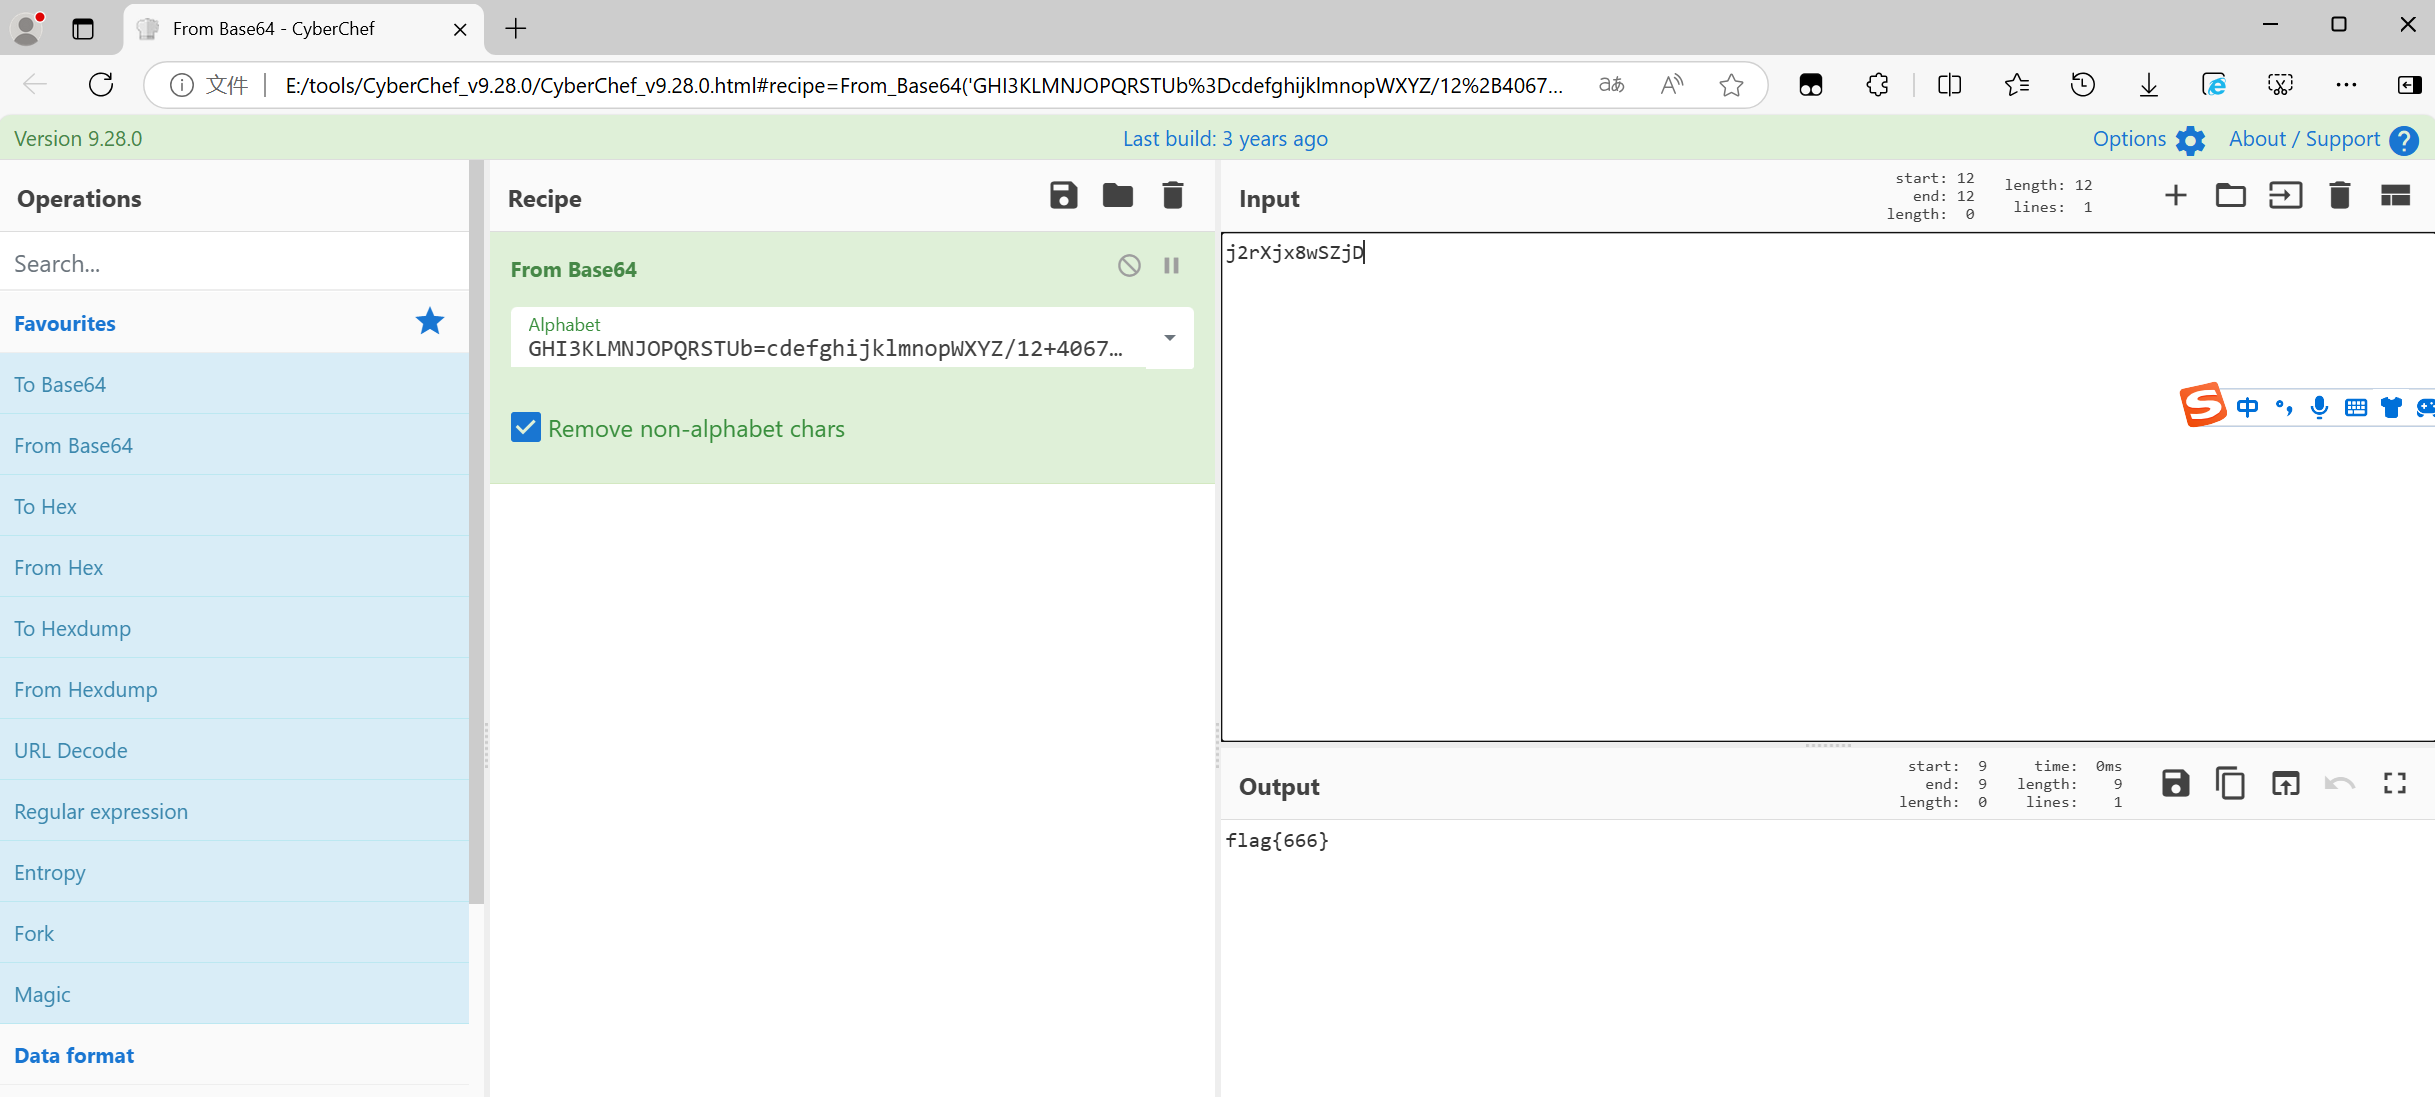Toggle Sogou input Chinese mode
Screen dimensions: 2435x1097
[2247, 407]
